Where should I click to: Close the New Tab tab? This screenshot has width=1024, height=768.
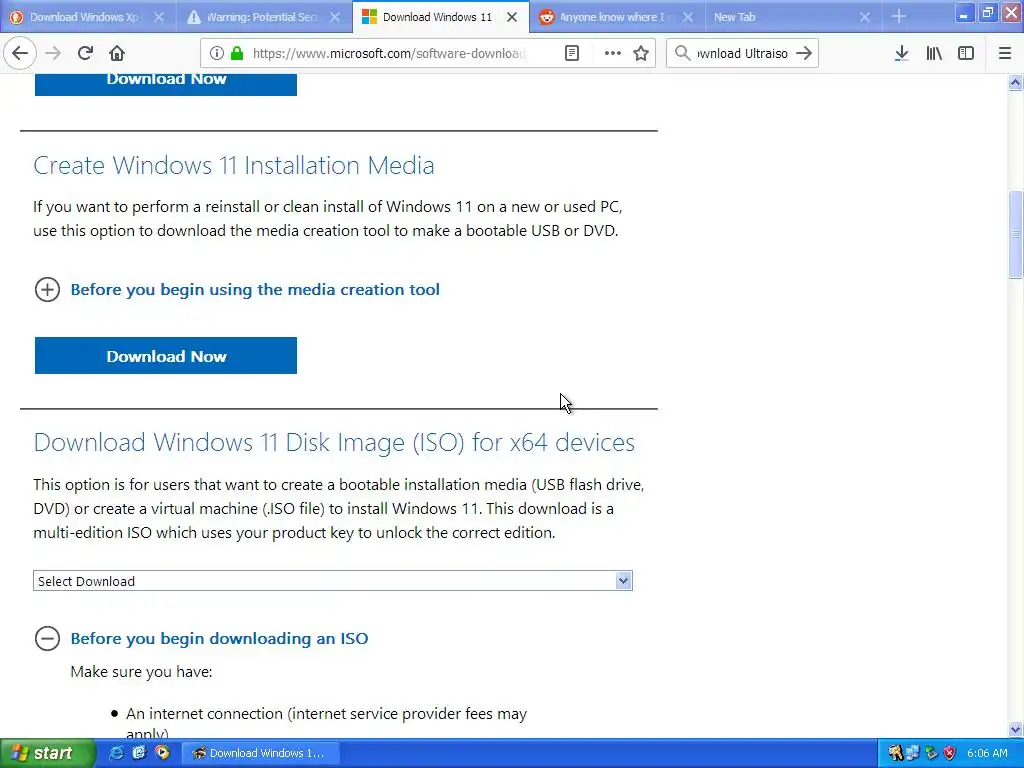pos(865,17)
